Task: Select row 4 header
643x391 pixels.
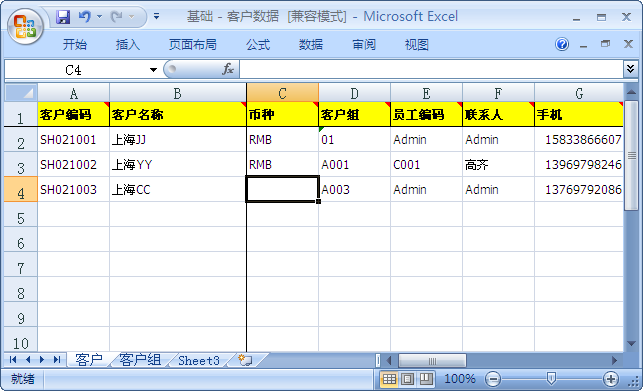Action: pos(21,190)
